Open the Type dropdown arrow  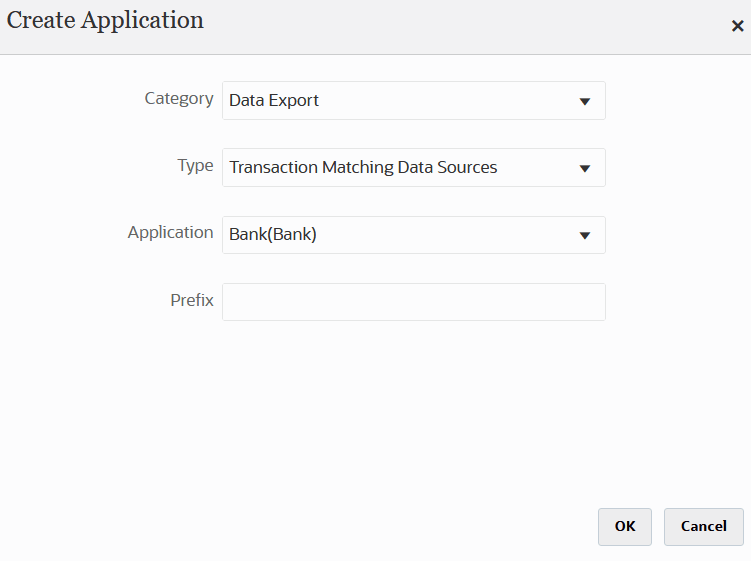[585, 168]
